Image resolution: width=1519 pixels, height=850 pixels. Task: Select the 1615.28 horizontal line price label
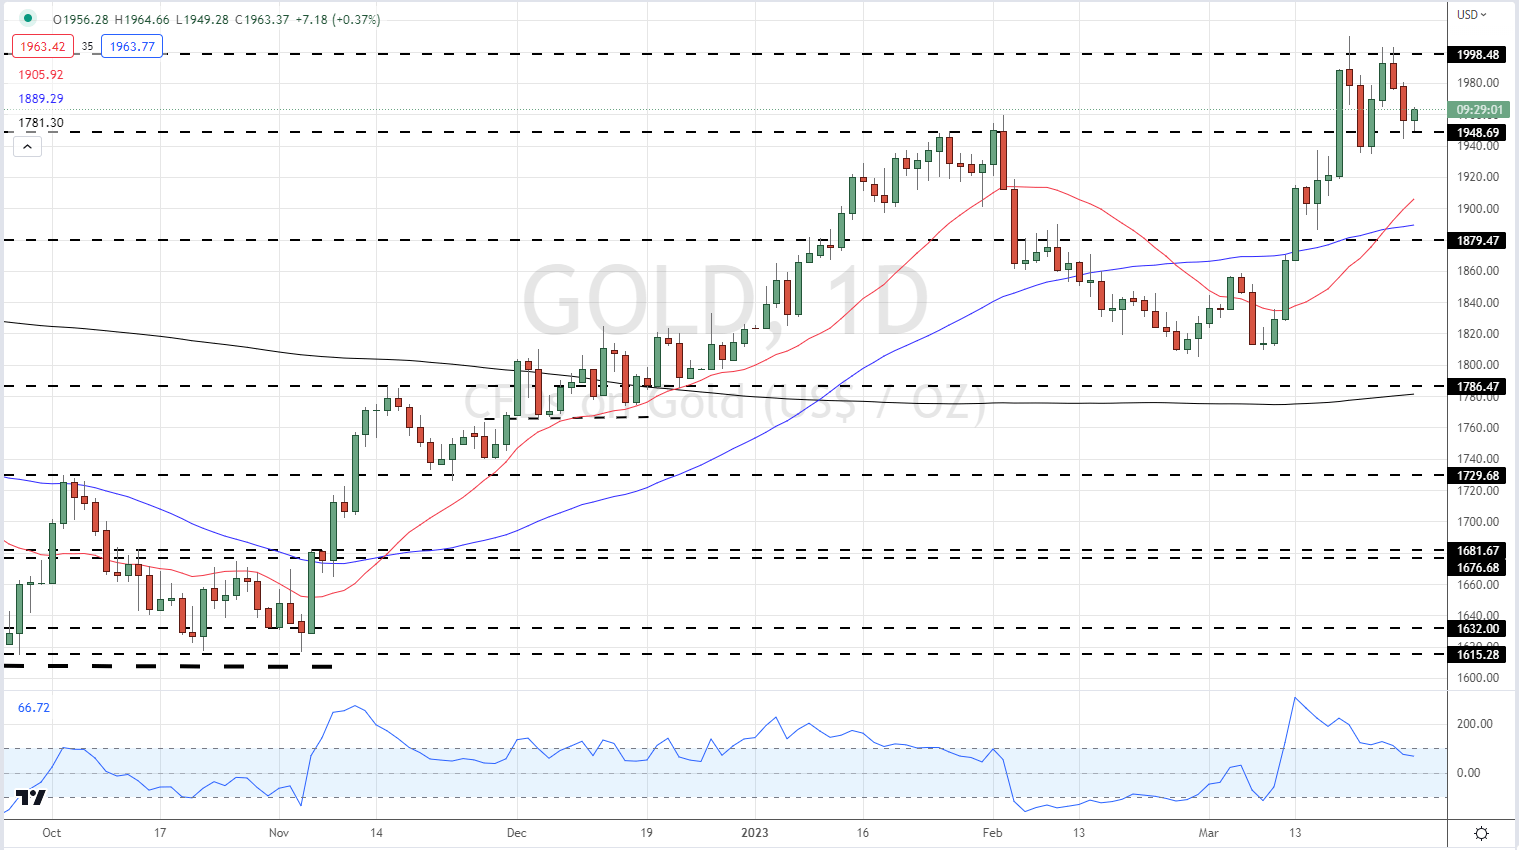click(1478, 655)
